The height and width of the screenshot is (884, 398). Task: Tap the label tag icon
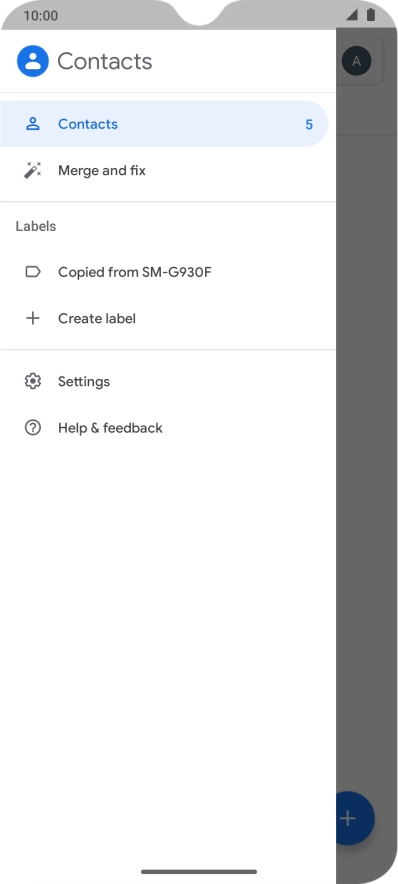(33, 272)
